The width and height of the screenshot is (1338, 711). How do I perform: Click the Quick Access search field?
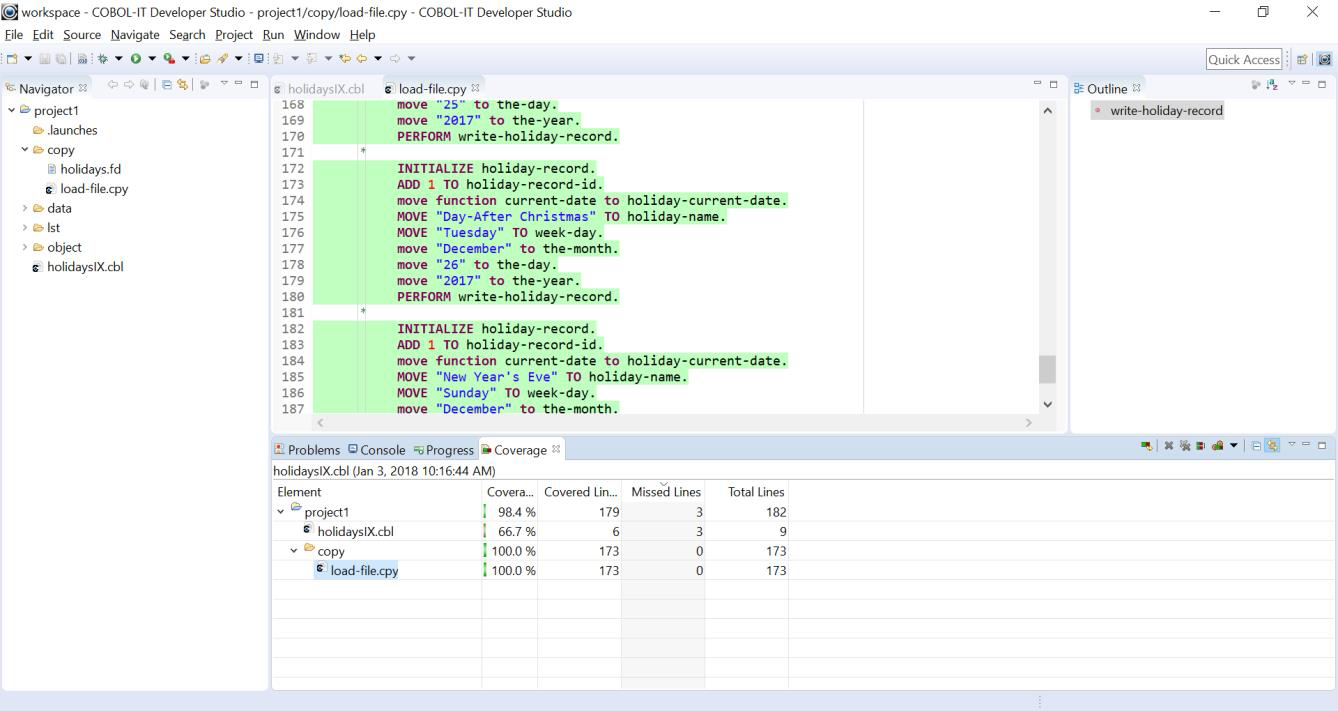(1243, 60)
